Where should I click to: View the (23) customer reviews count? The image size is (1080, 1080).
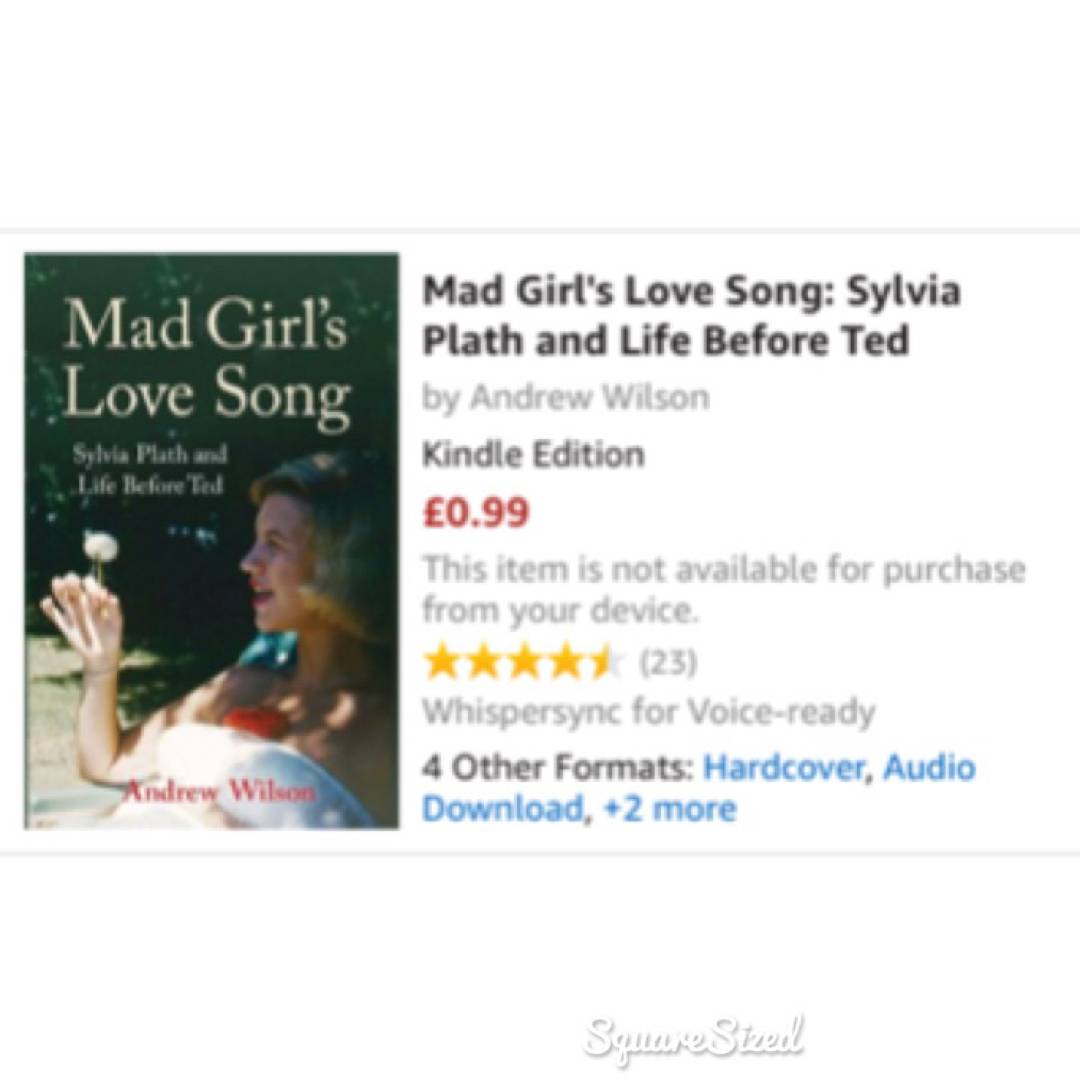click(668, 663)
